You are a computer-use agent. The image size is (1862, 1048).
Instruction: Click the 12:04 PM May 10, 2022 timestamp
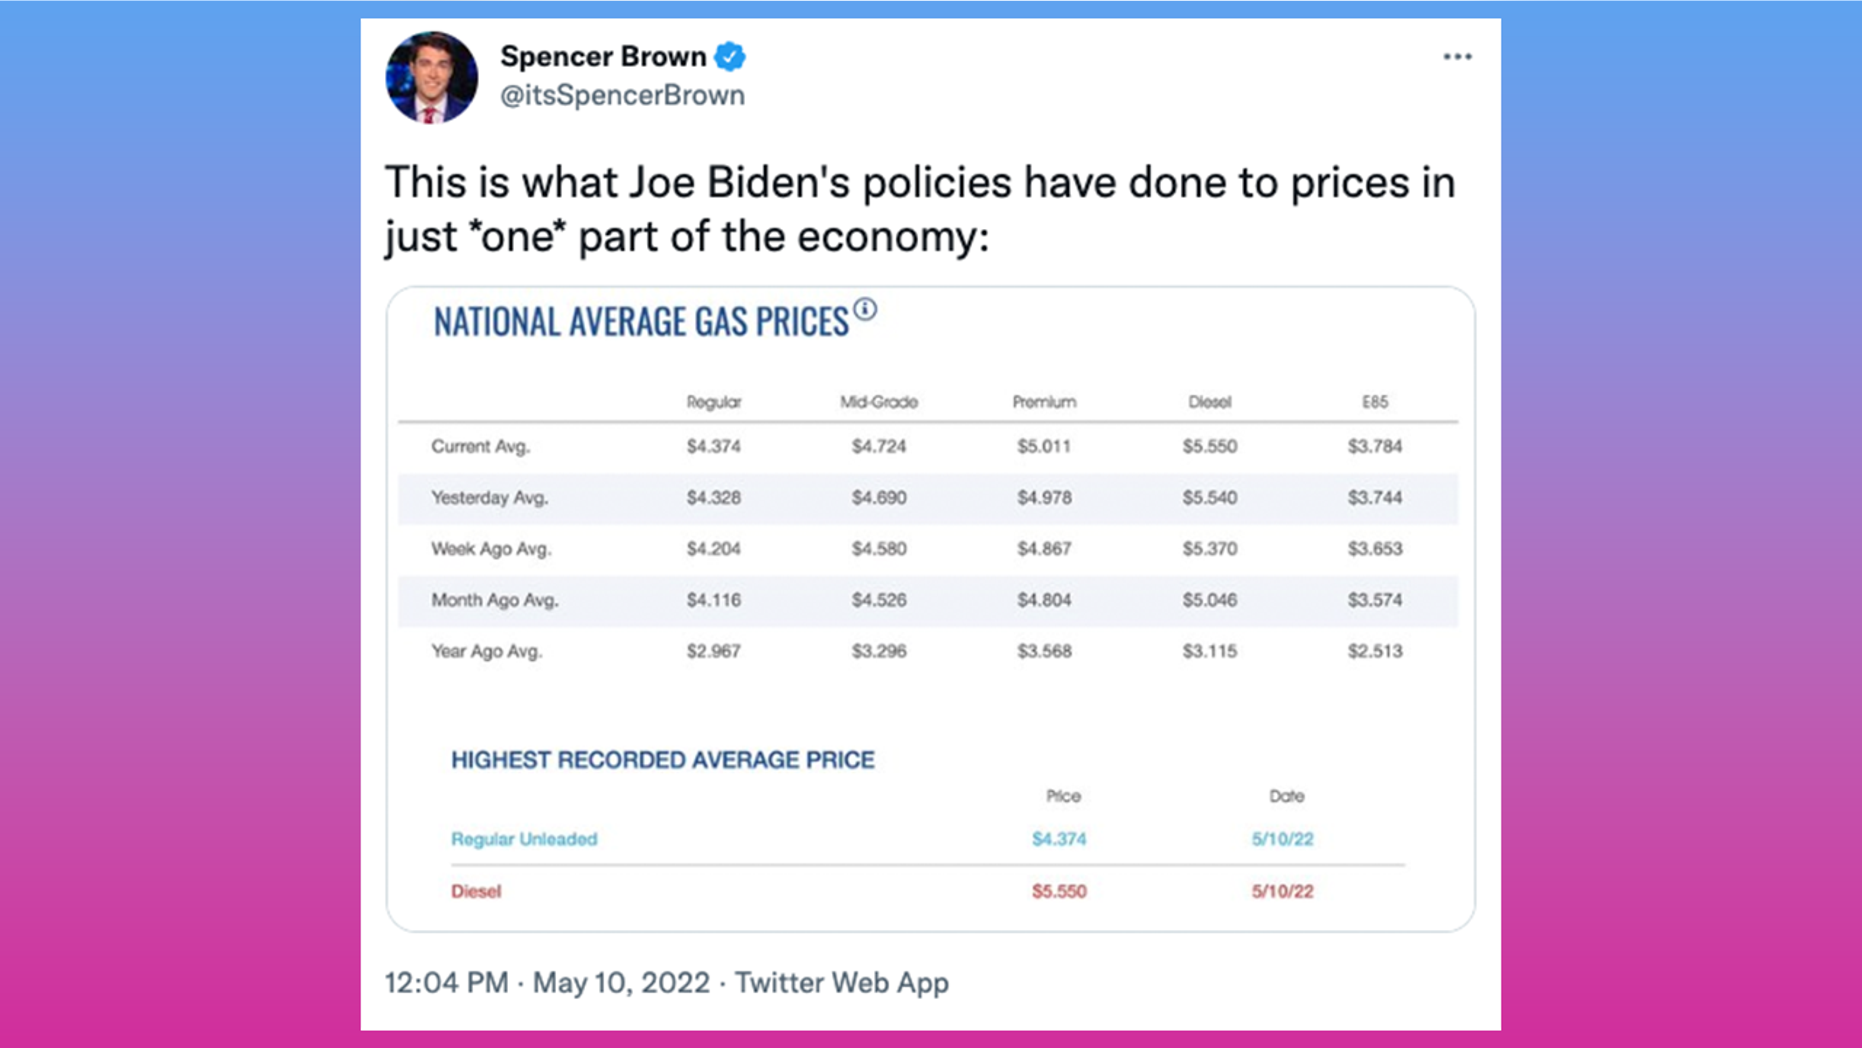(547, 983)
